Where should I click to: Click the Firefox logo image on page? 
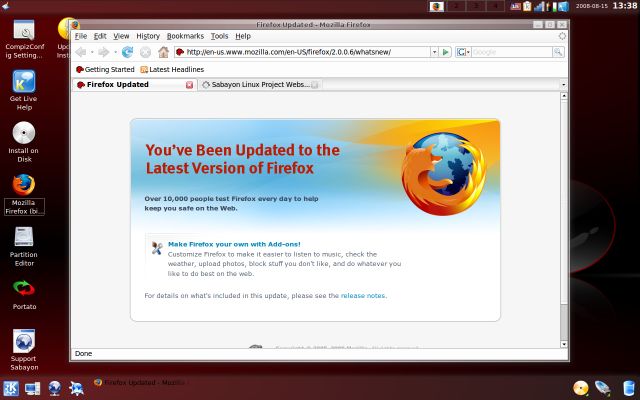click(x=444, y=173)
